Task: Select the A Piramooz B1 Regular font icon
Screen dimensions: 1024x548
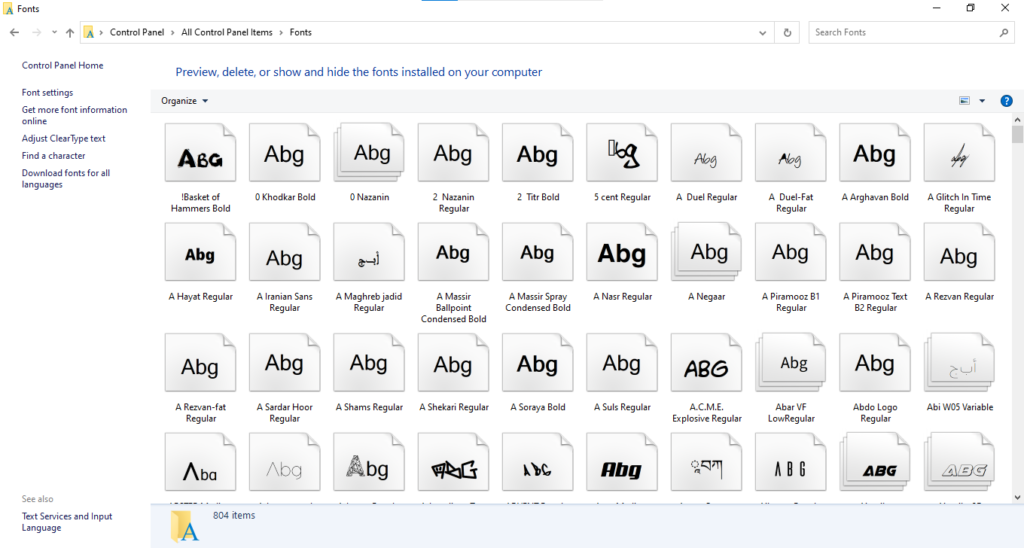Action: (790, 253)
